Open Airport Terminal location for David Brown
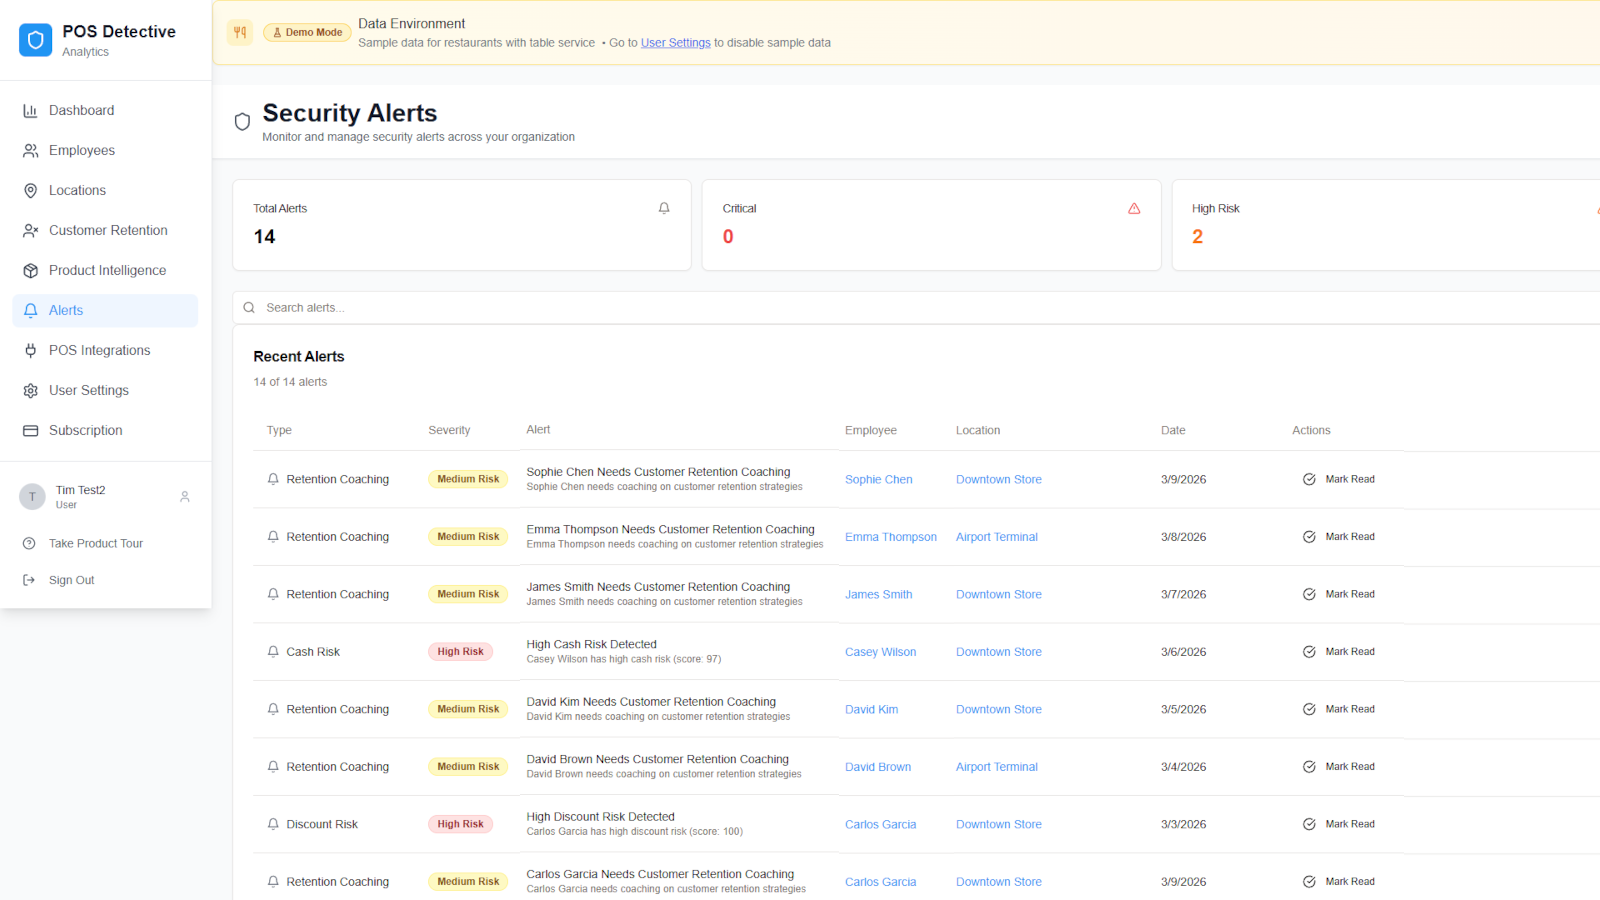 point(996,767)
